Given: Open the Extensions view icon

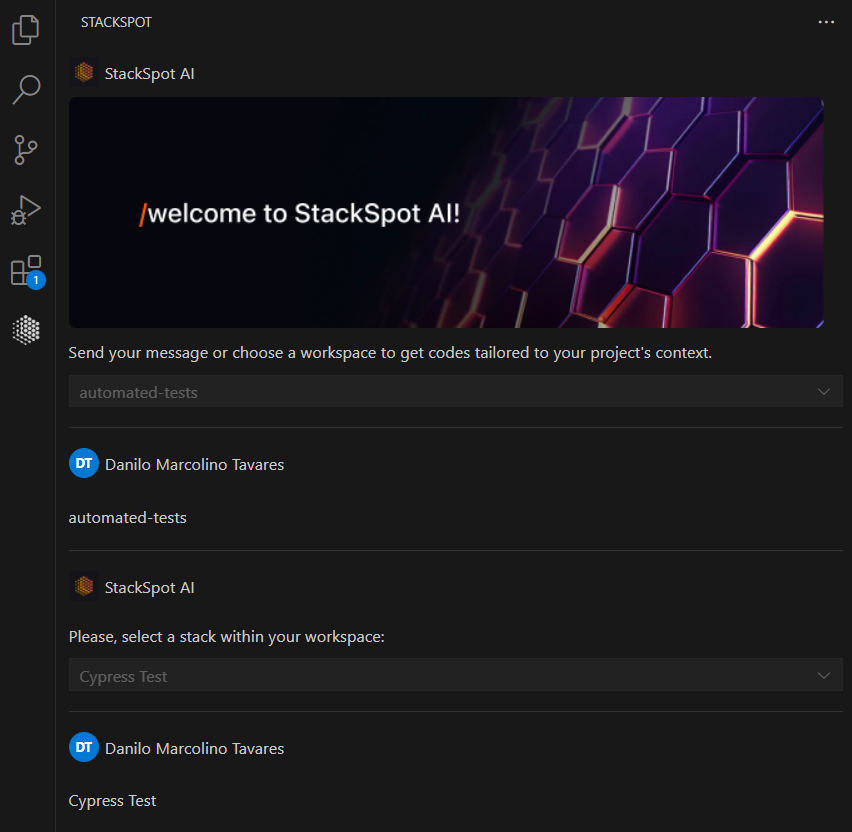Looking at the screenshot, I should coord(27,271).
